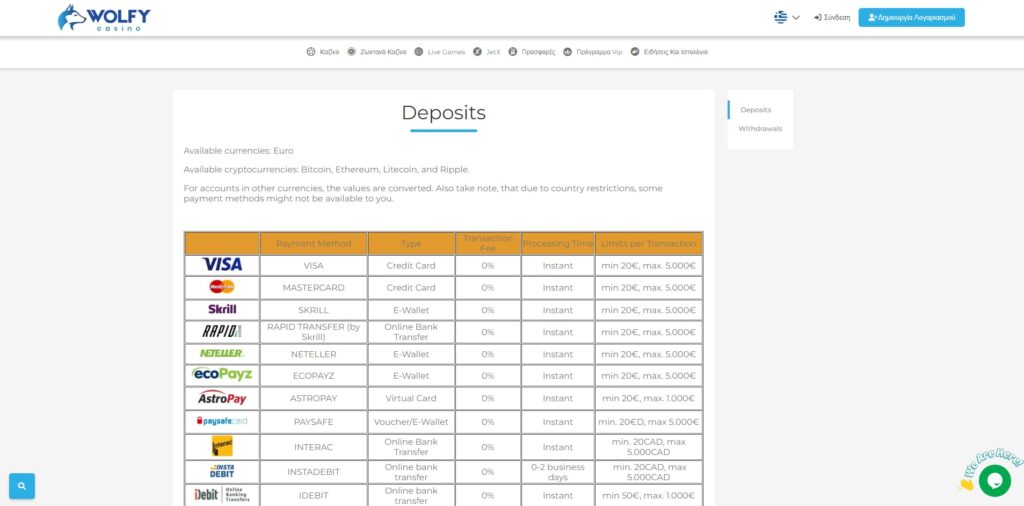Click the MasterCard logo in the table
Viewport: 1024px width, 506px height.
[x=222, y=287]
